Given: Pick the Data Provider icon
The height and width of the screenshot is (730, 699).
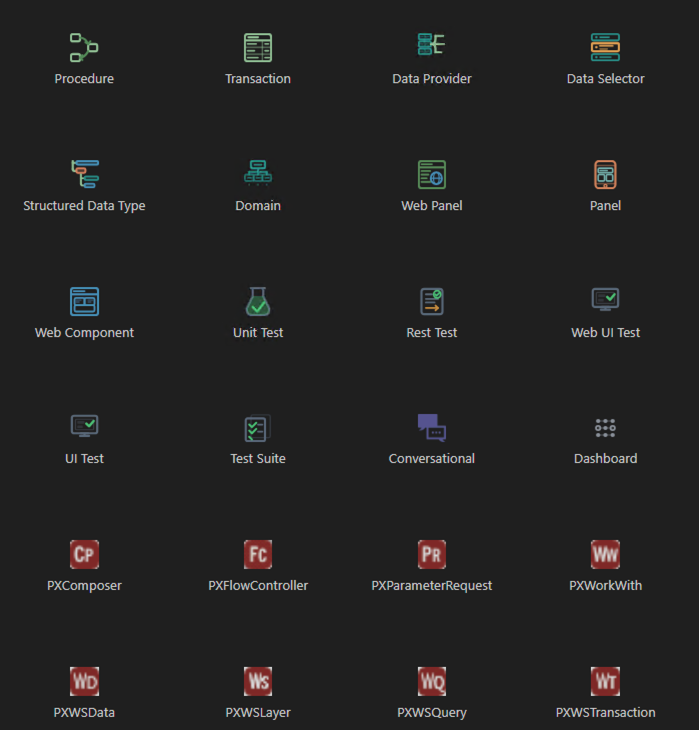Looking at the screenshot, I should tap(432, 44).
